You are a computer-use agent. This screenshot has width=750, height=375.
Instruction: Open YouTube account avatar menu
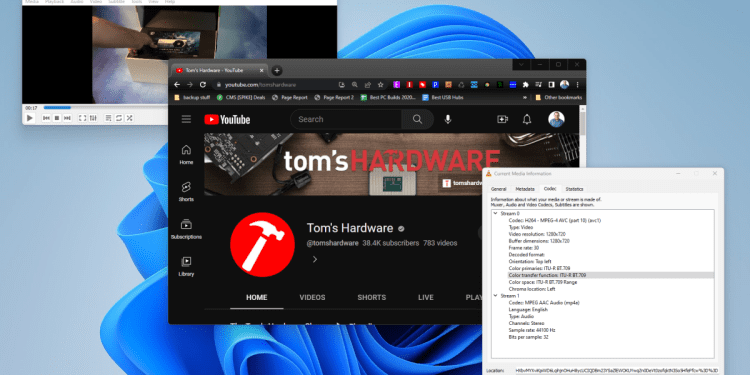556,119
